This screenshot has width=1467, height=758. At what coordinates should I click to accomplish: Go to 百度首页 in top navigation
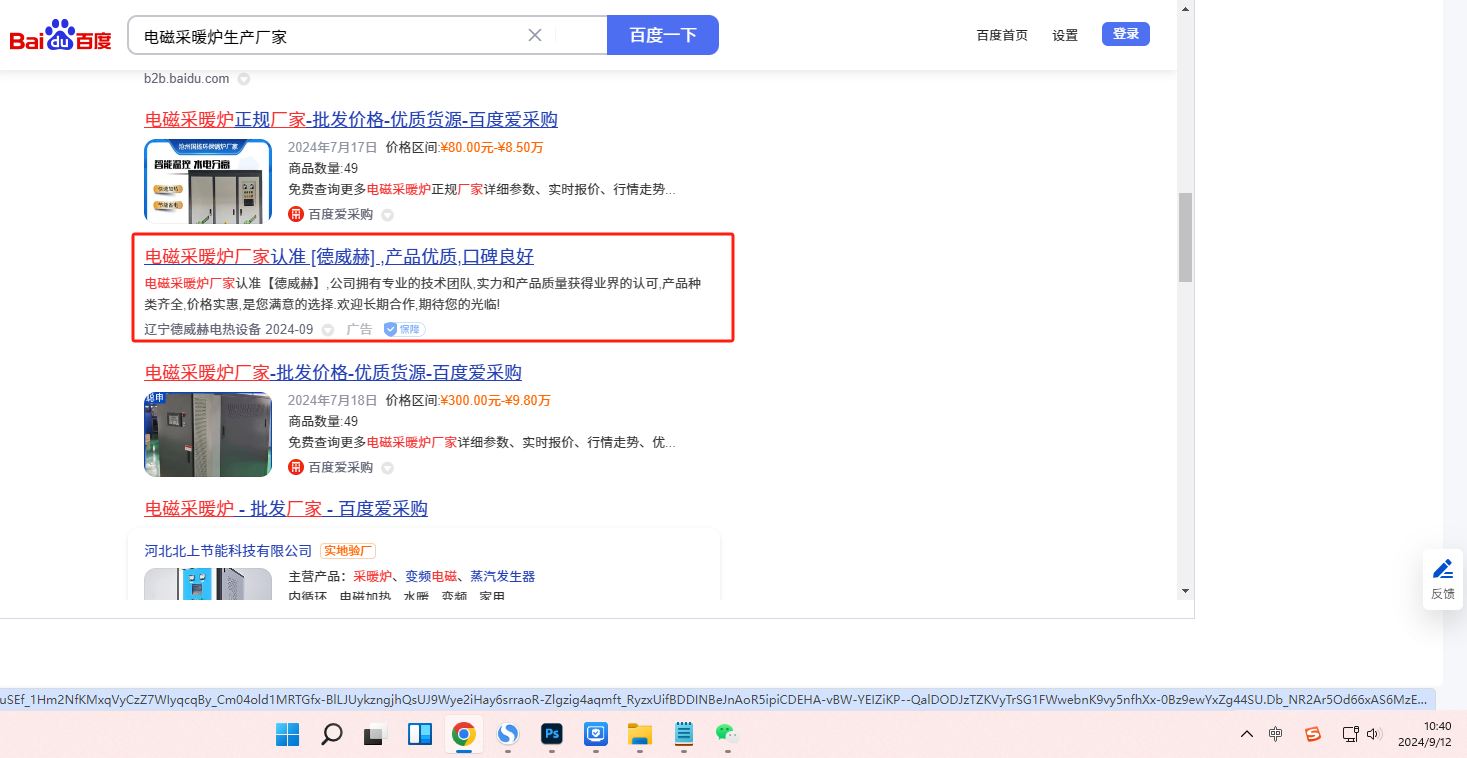[1002, 35]
